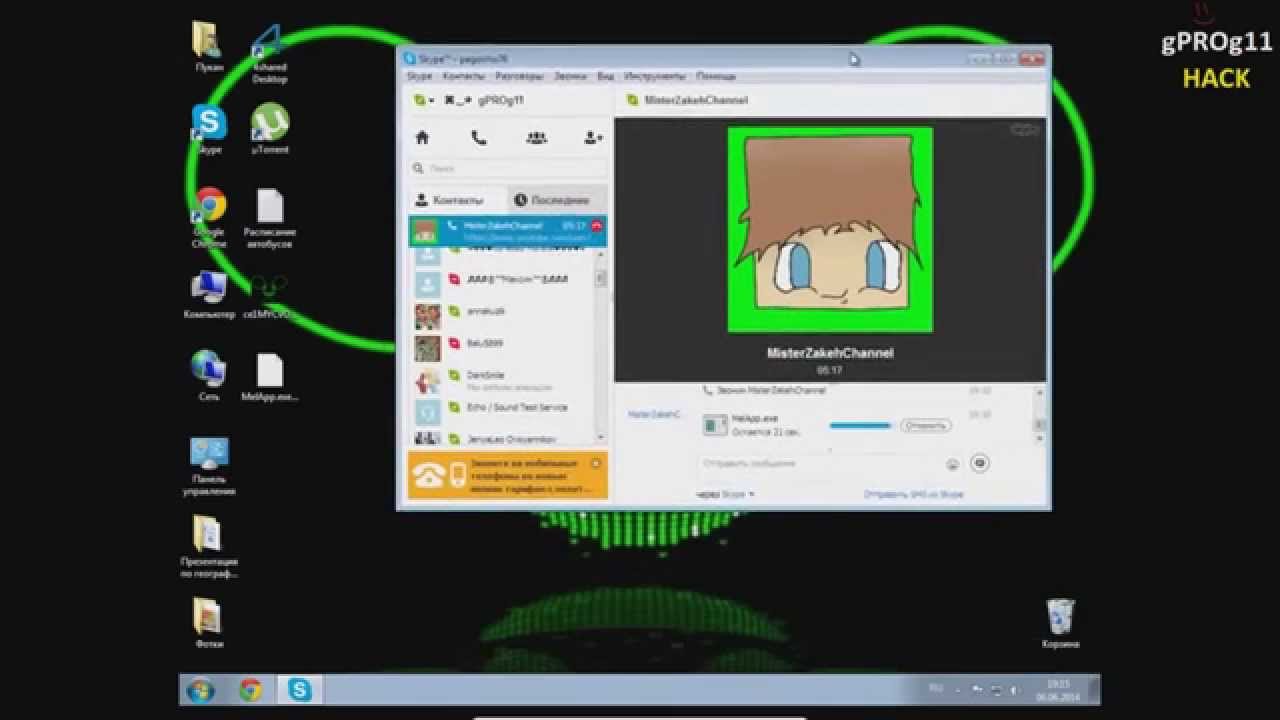1280x720 pixels.
Task: Open the Вид menu
Action: 606,76
